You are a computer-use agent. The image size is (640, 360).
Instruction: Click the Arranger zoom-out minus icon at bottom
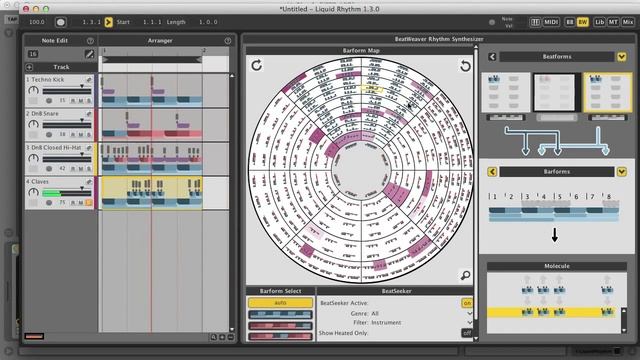point(231,337)
